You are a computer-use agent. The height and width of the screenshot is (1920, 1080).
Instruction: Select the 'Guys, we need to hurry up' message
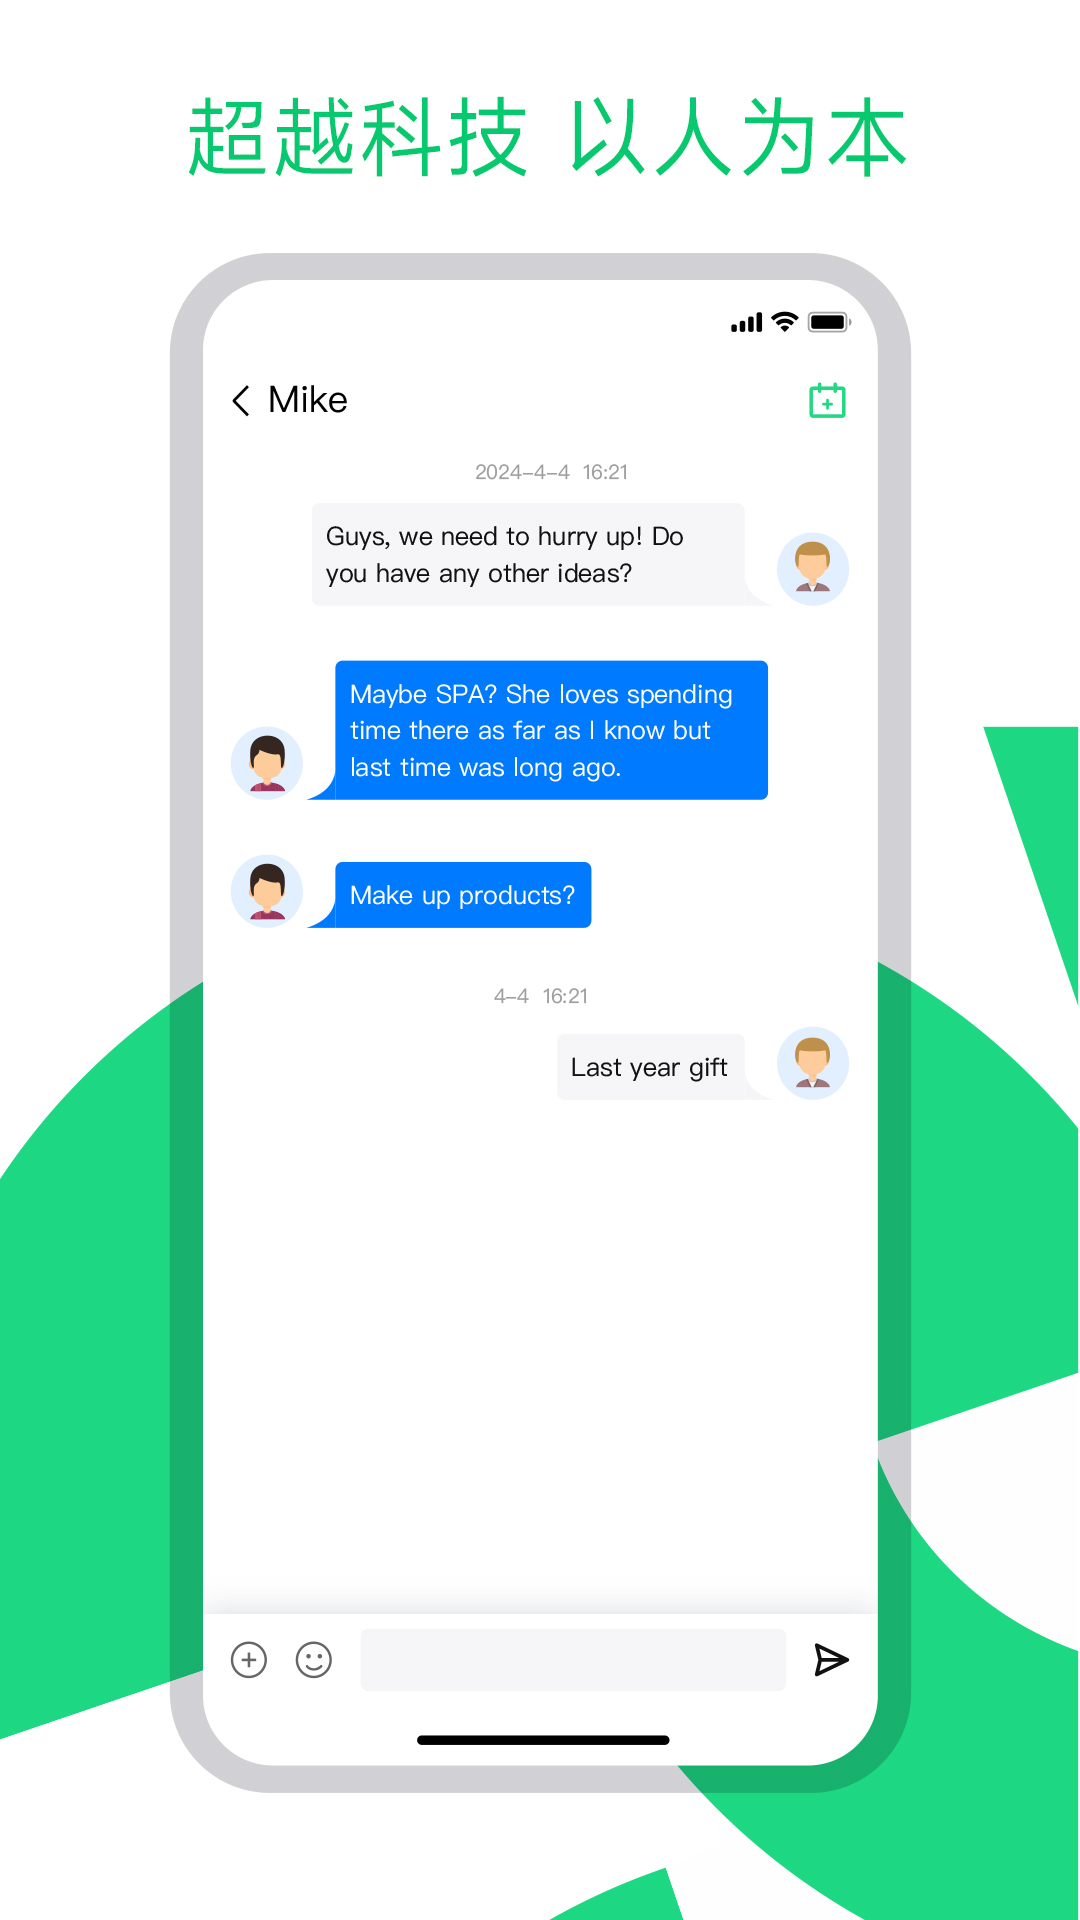coord(528,555)
